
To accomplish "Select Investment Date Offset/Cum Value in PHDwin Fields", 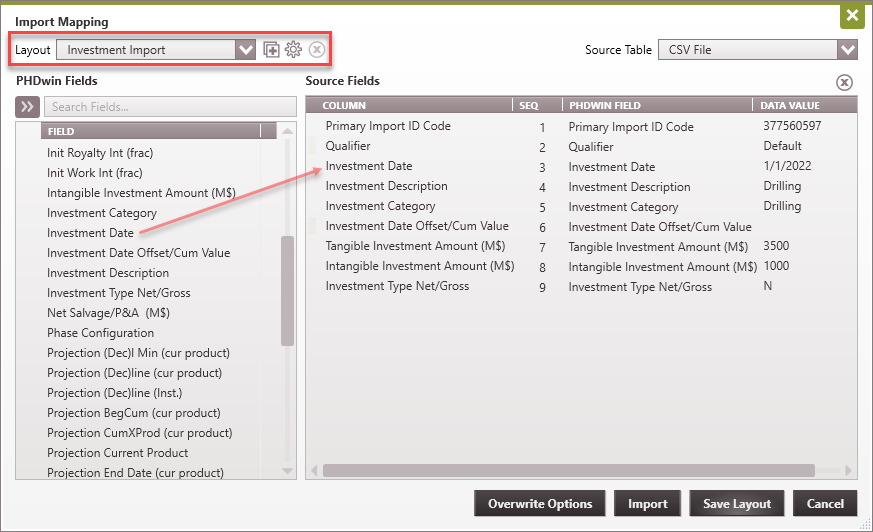I will pyautogui.click(x=139, y=253).
